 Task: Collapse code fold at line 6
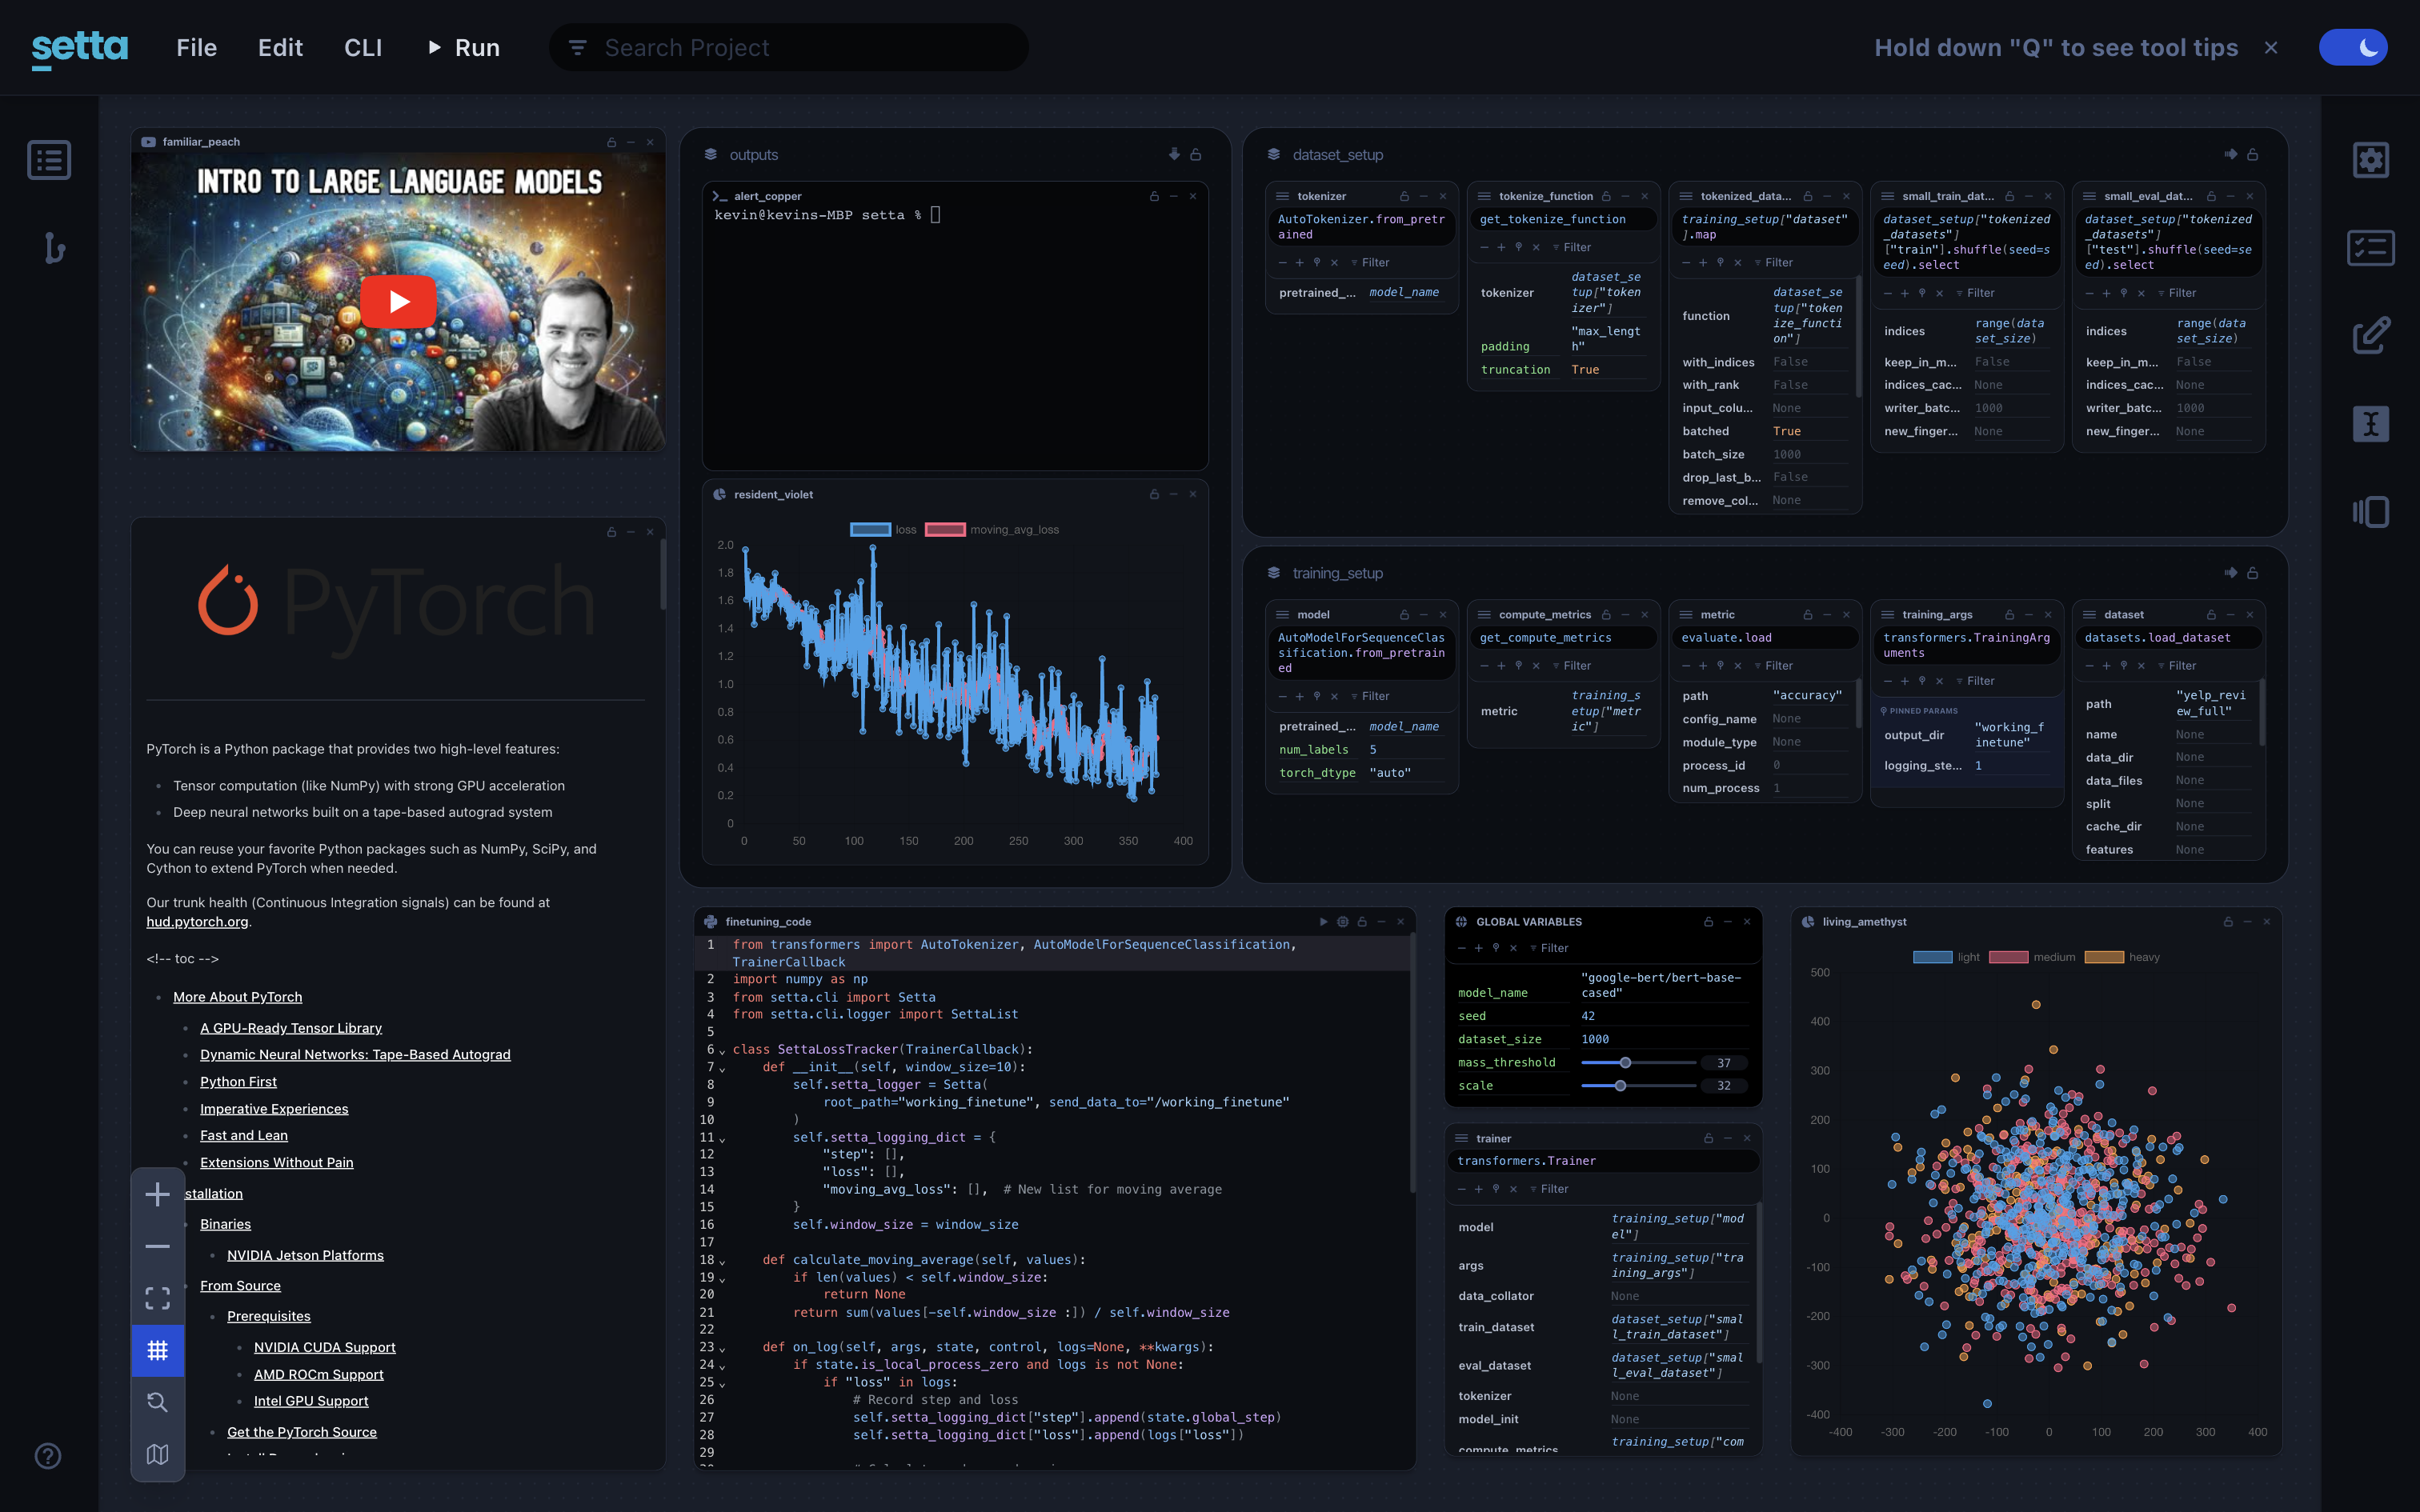(x=722, y=1051)
